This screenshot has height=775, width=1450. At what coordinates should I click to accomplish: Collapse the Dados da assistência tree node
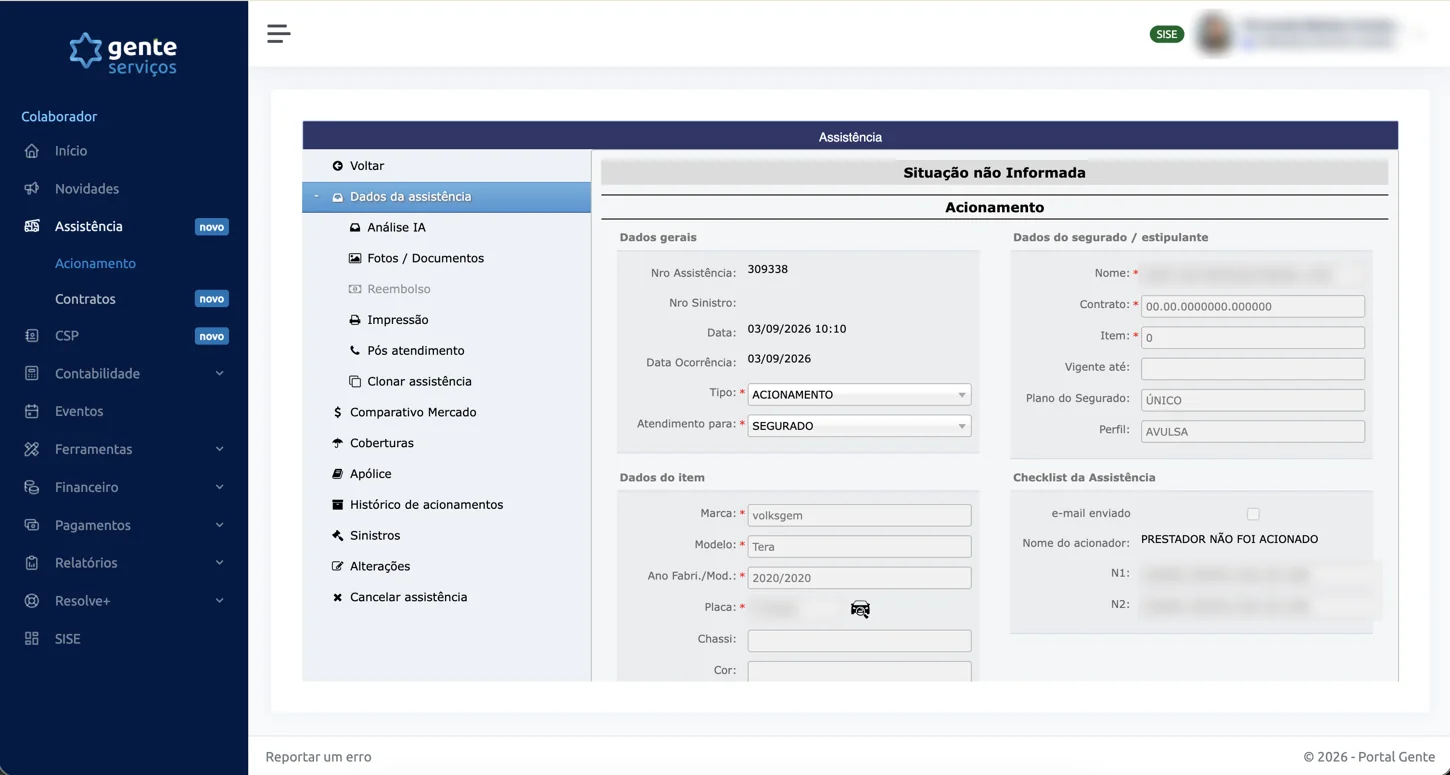[316, 197]
